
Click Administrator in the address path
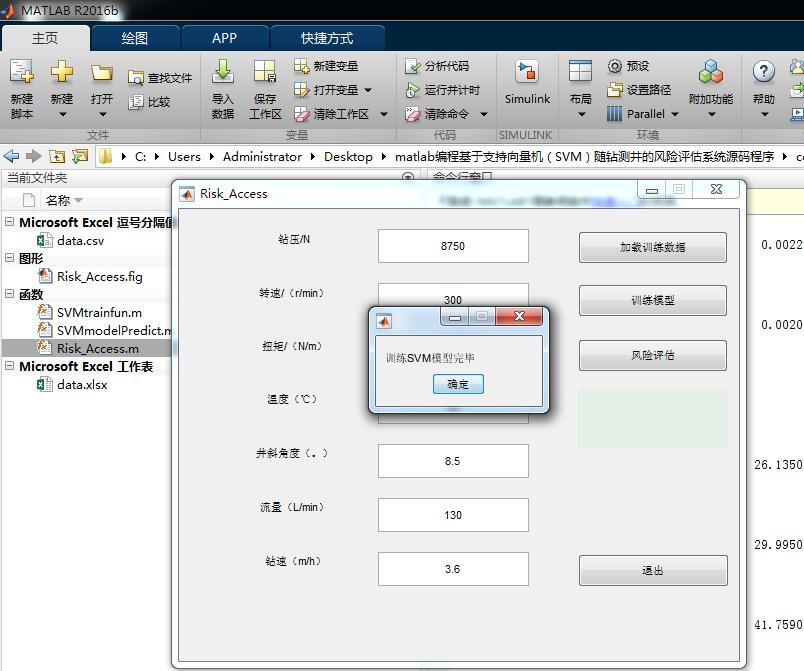click(262, 156)
